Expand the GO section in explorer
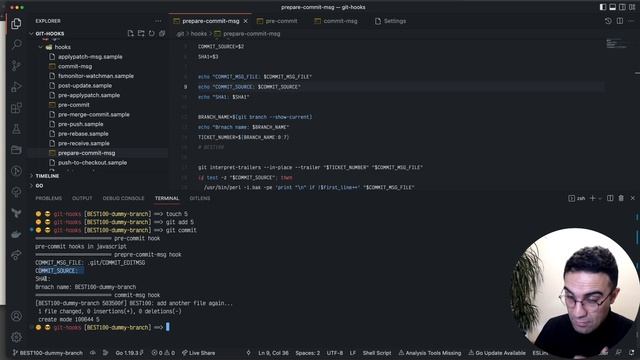Image resolution: width=640 pixels, height=360 pixels. [31, 186]
